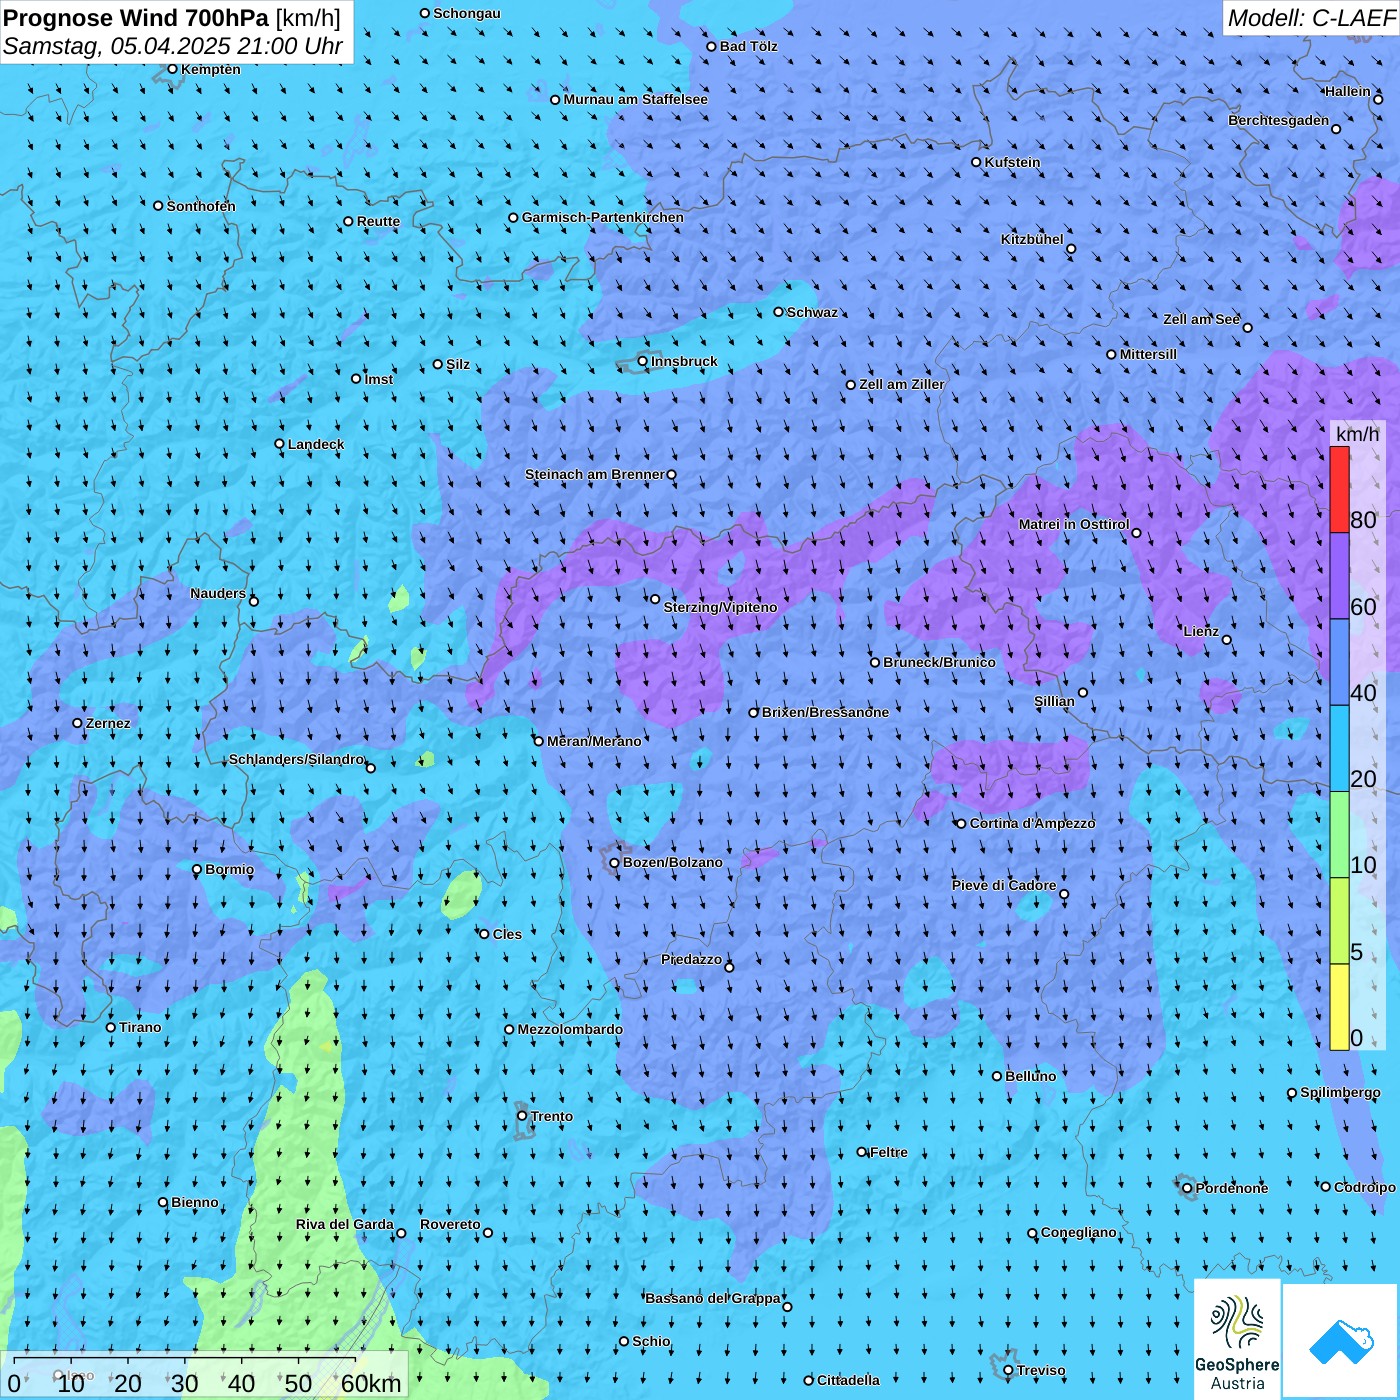Click the Landeck city label

click(316, 444)
